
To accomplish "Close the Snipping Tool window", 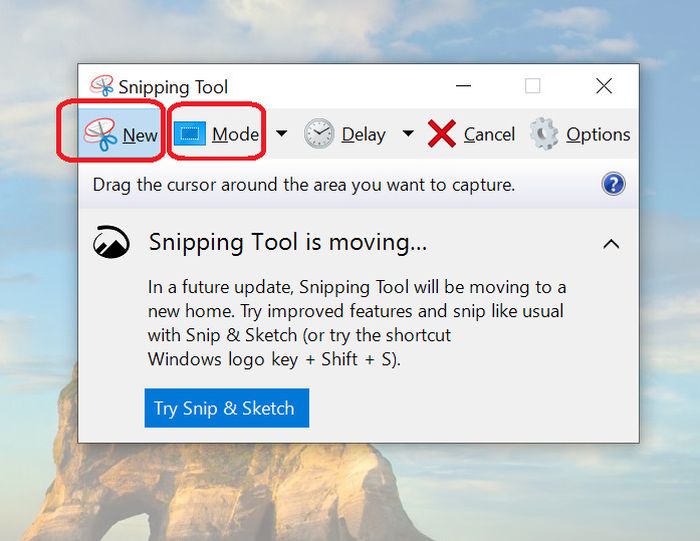I will 604,86.
